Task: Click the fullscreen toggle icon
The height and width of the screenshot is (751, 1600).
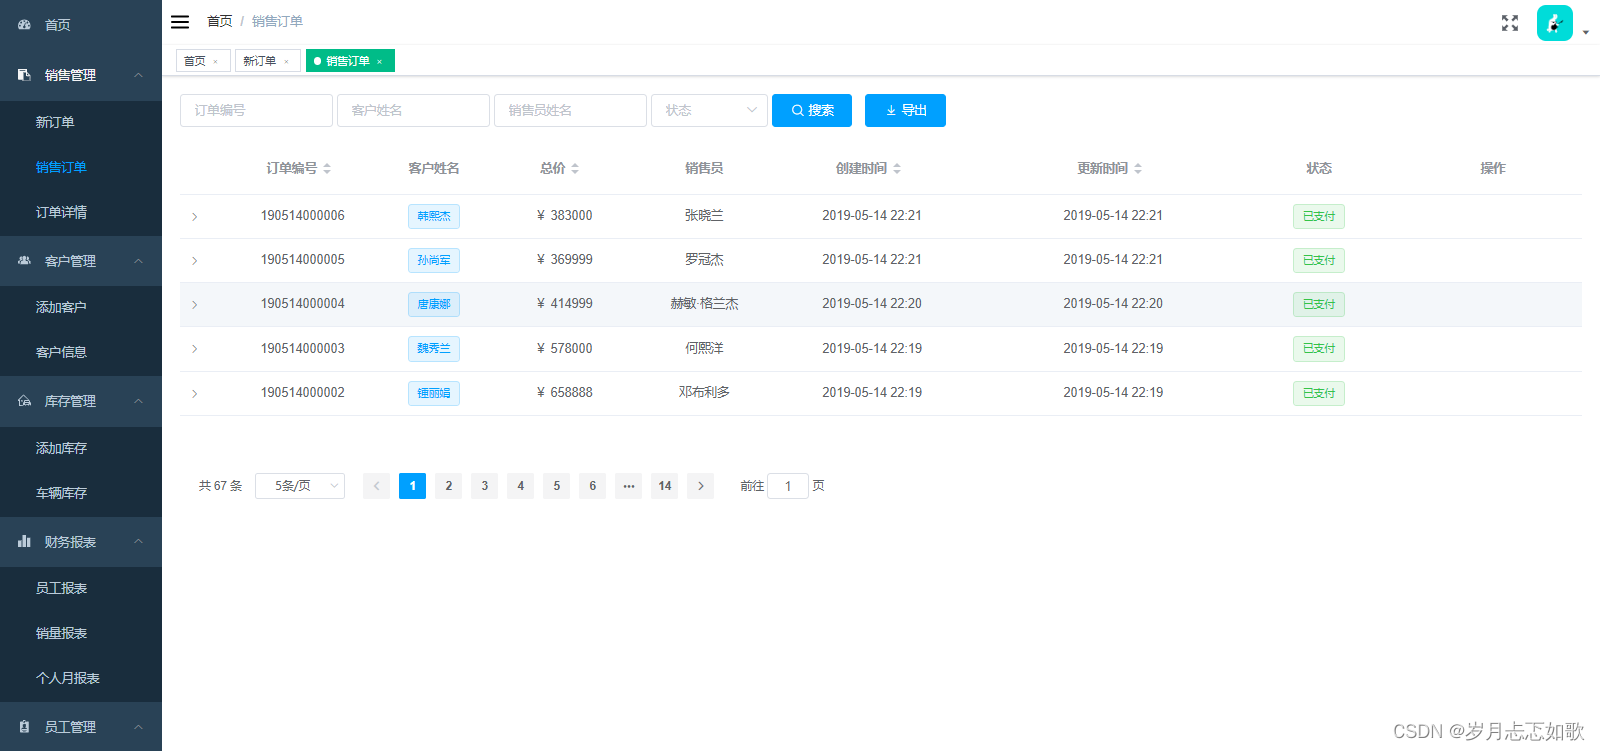Action: (x=1510, y=23)
